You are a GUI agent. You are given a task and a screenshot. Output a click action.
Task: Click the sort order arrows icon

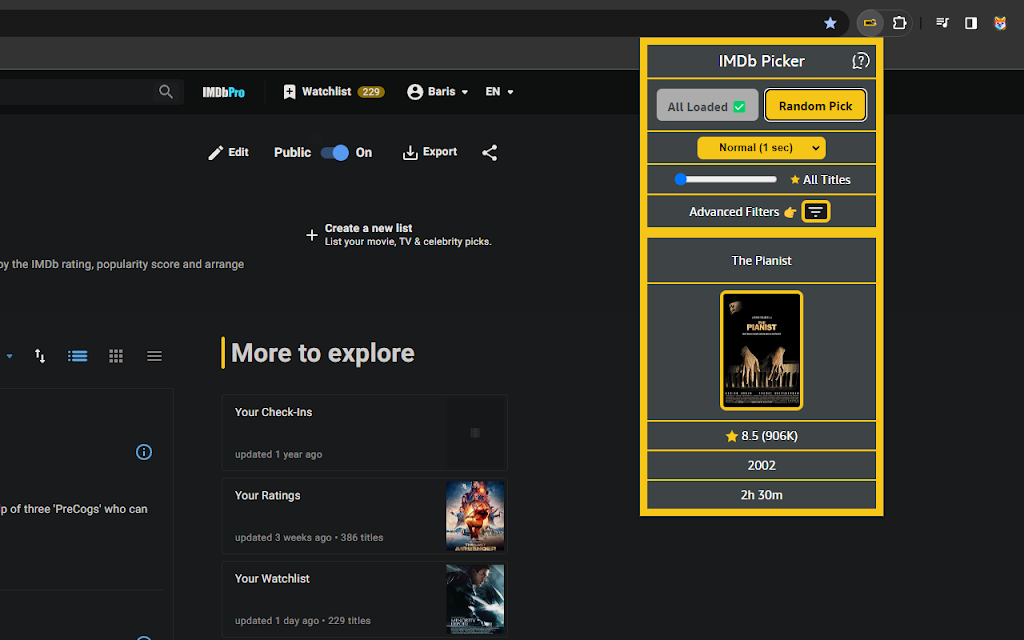click(x=40, y=355)
